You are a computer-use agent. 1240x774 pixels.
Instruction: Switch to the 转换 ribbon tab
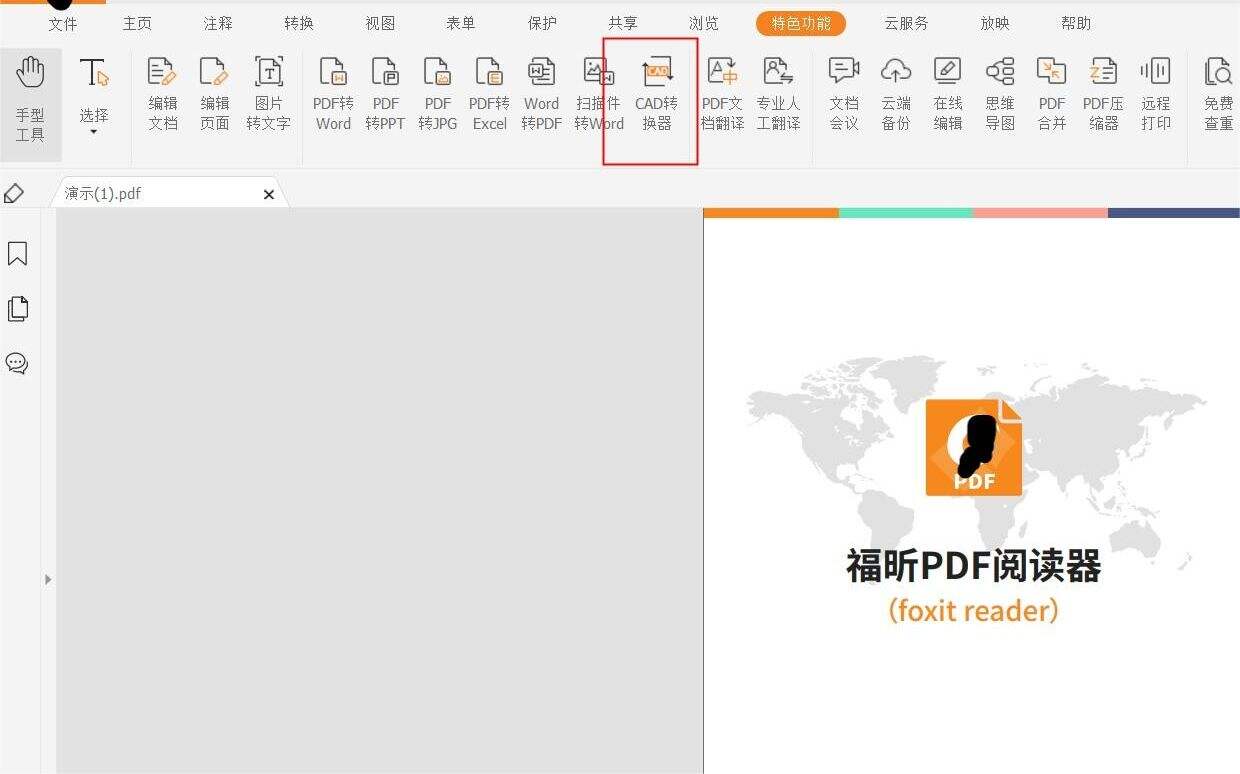click(x=298, y=22)
